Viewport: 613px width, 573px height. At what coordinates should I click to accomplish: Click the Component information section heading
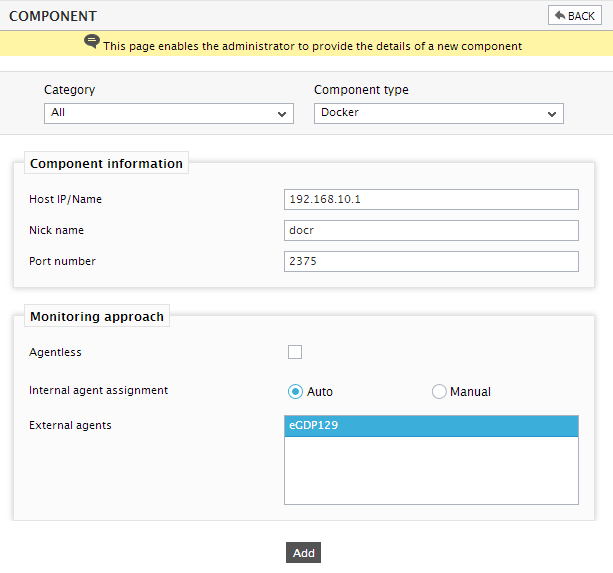[x=106, y=163]
